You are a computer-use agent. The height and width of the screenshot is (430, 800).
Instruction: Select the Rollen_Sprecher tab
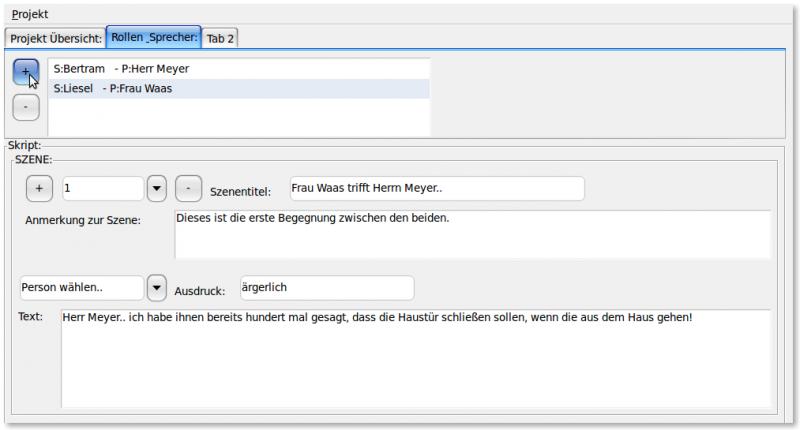pyautogui.click(x=154, y=38)
